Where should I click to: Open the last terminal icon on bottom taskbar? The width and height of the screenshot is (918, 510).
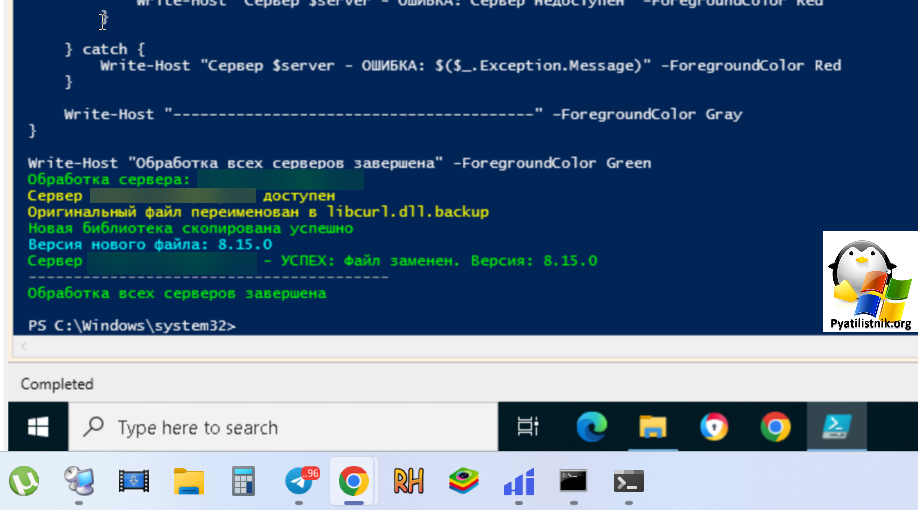pyautogui.click(x=628, y=482)
